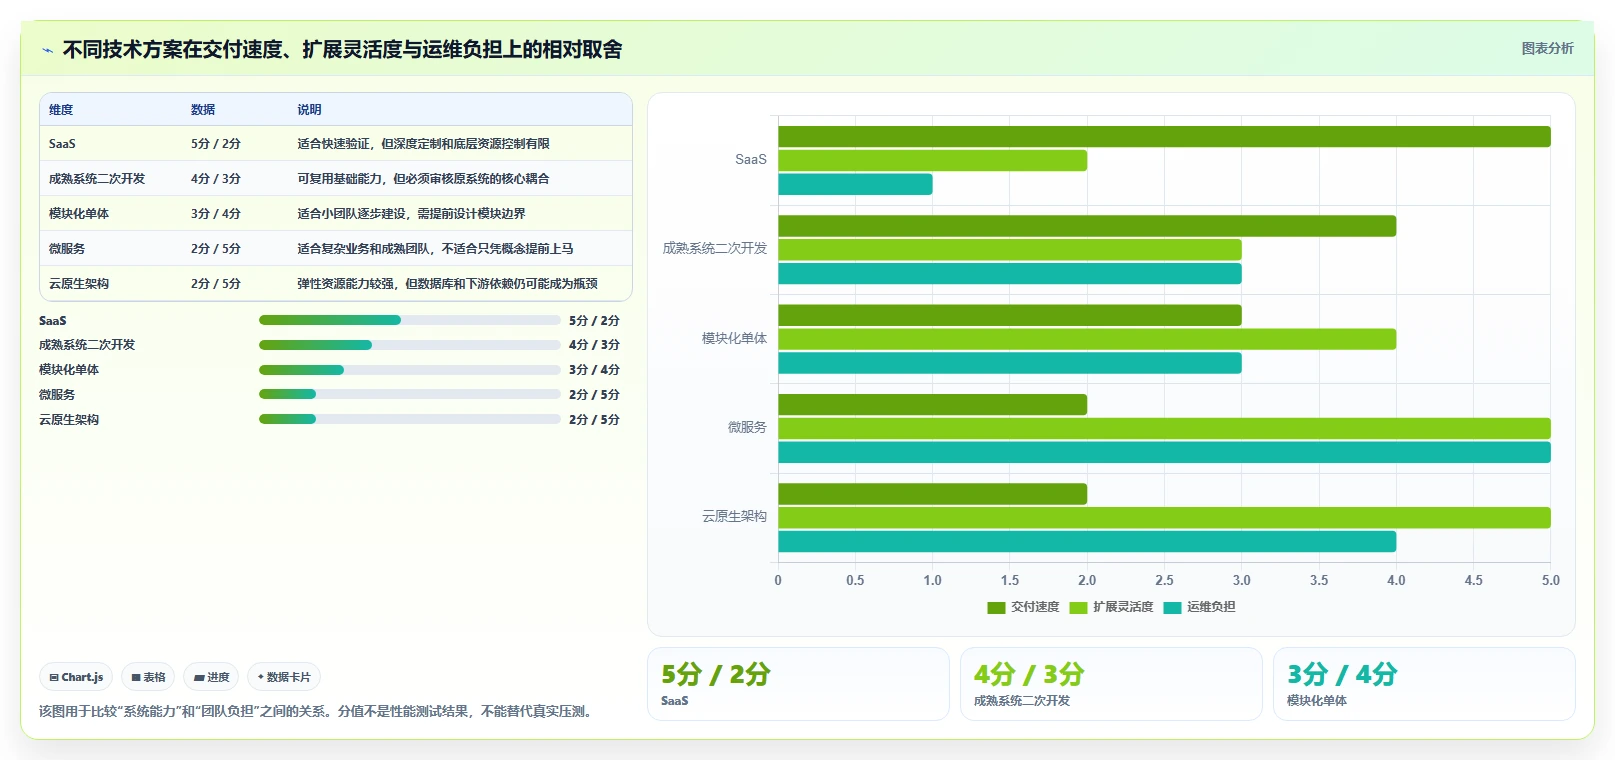This screenshot has width=1615, height=760.
Task: Select the 数据卡片 tag chip
Action: 284,677
